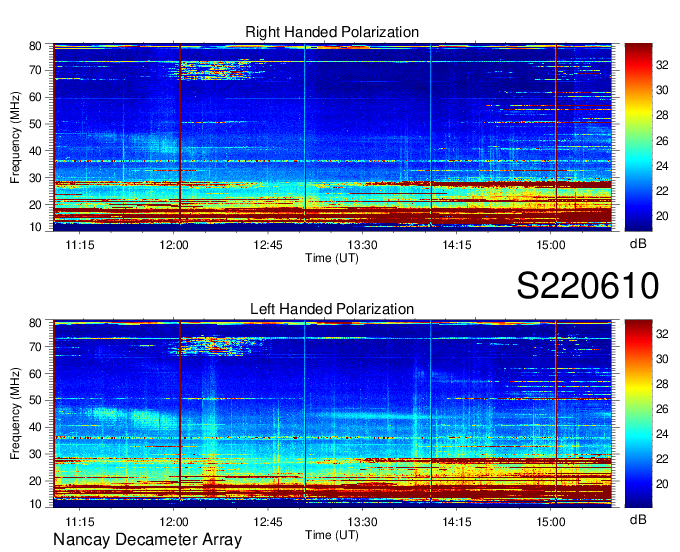Click the "30" frequency tick of Left Handed plot
Screen dimensions: 680x552
[x=35, y=454]
